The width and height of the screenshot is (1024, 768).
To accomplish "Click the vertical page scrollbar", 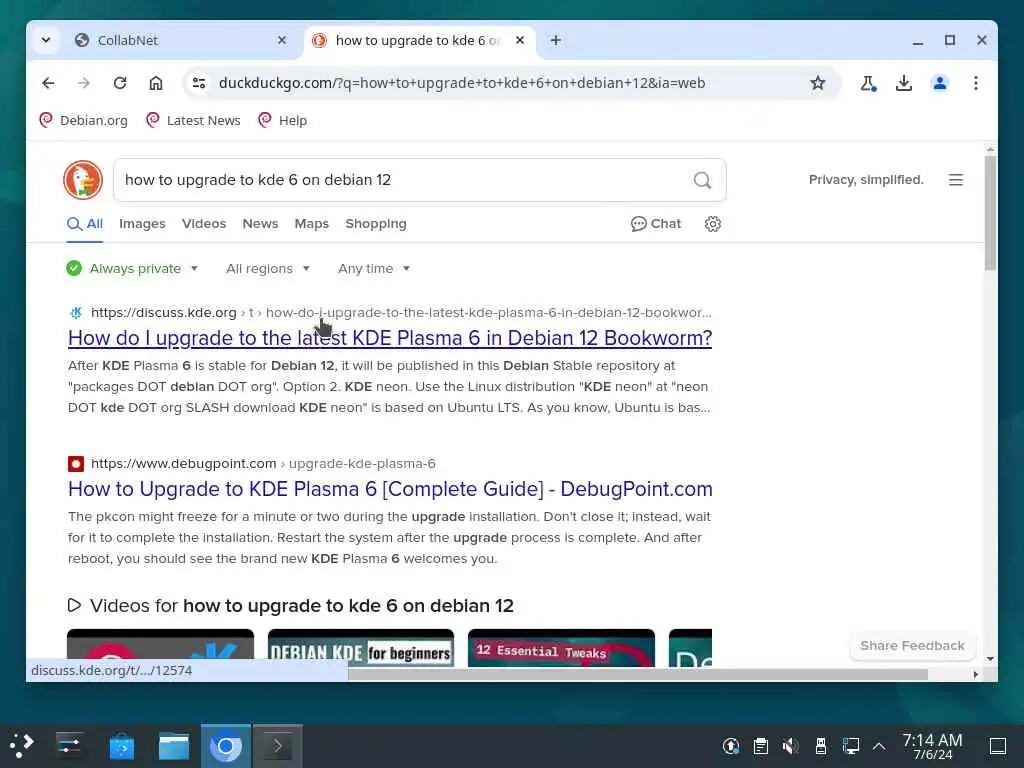I will pos(990,213).
